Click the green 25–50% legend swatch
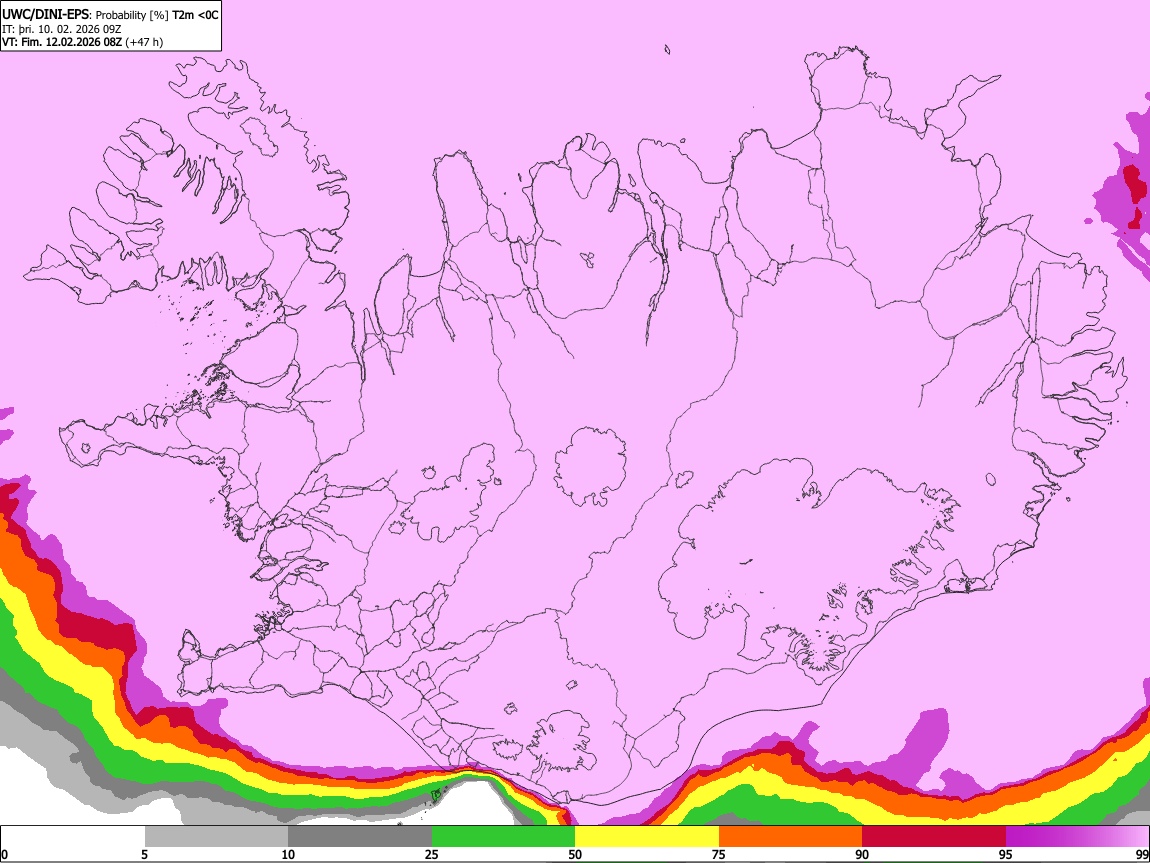 tap(503, 837)
